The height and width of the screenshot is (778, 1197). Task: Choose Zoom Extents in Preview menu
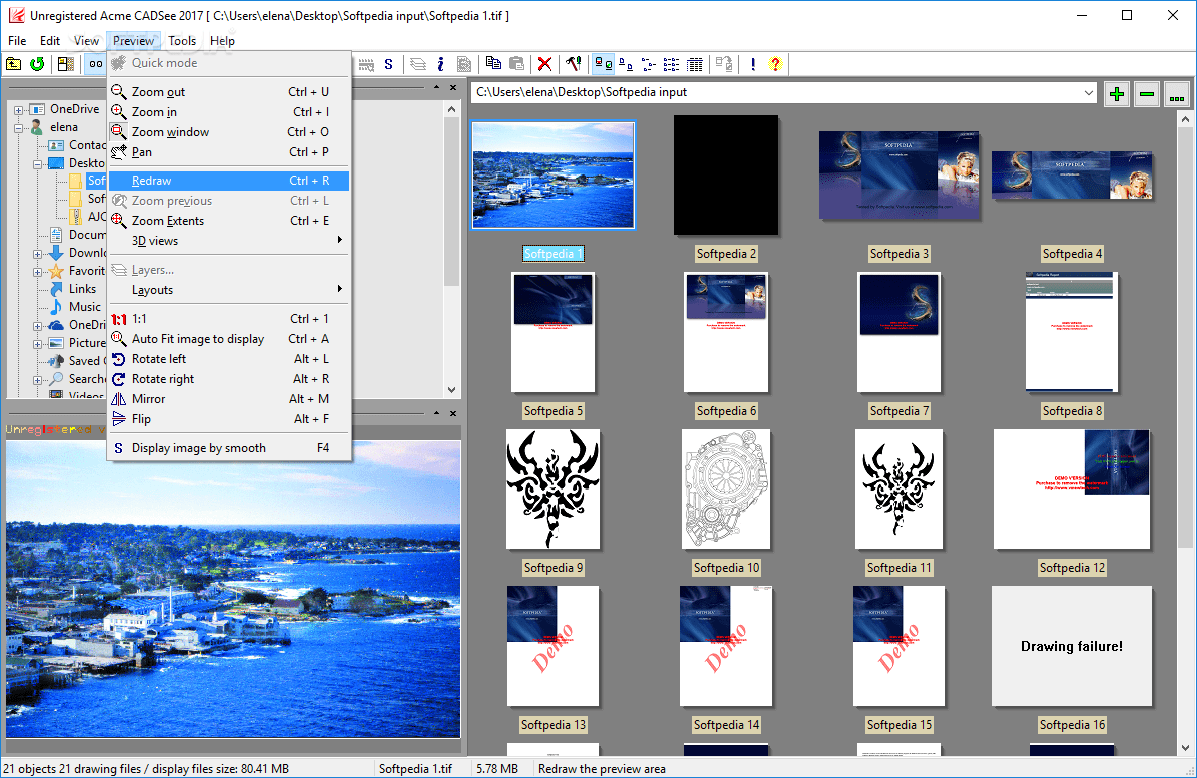[229, 221]
